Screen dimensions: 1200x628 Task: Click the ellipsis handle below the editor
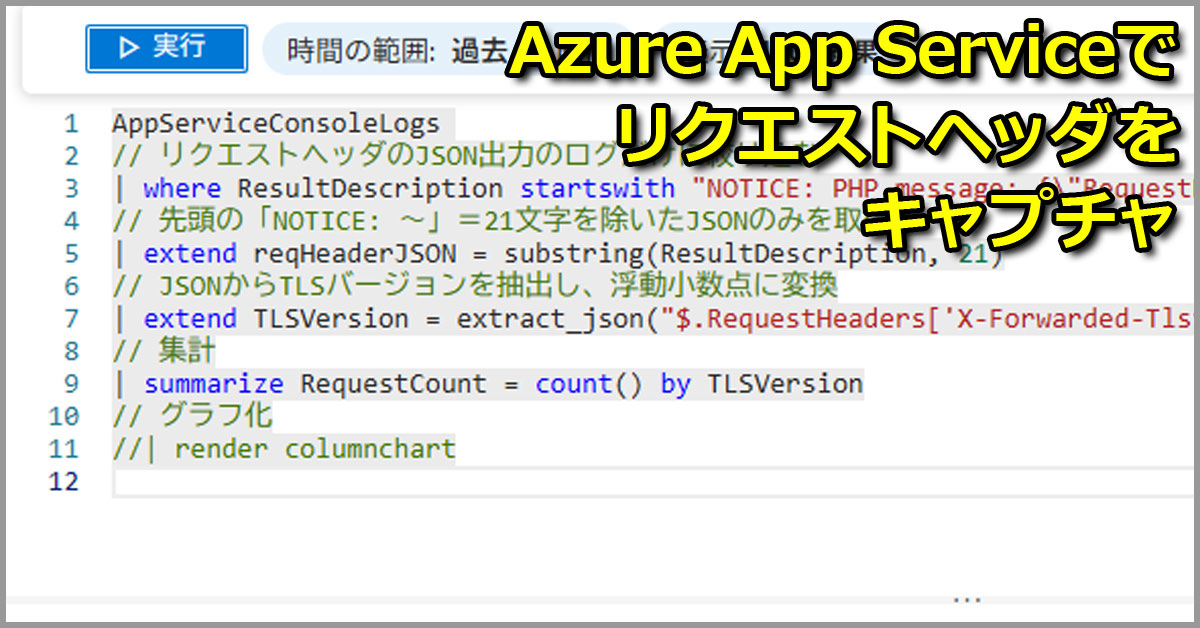(967, 599)
